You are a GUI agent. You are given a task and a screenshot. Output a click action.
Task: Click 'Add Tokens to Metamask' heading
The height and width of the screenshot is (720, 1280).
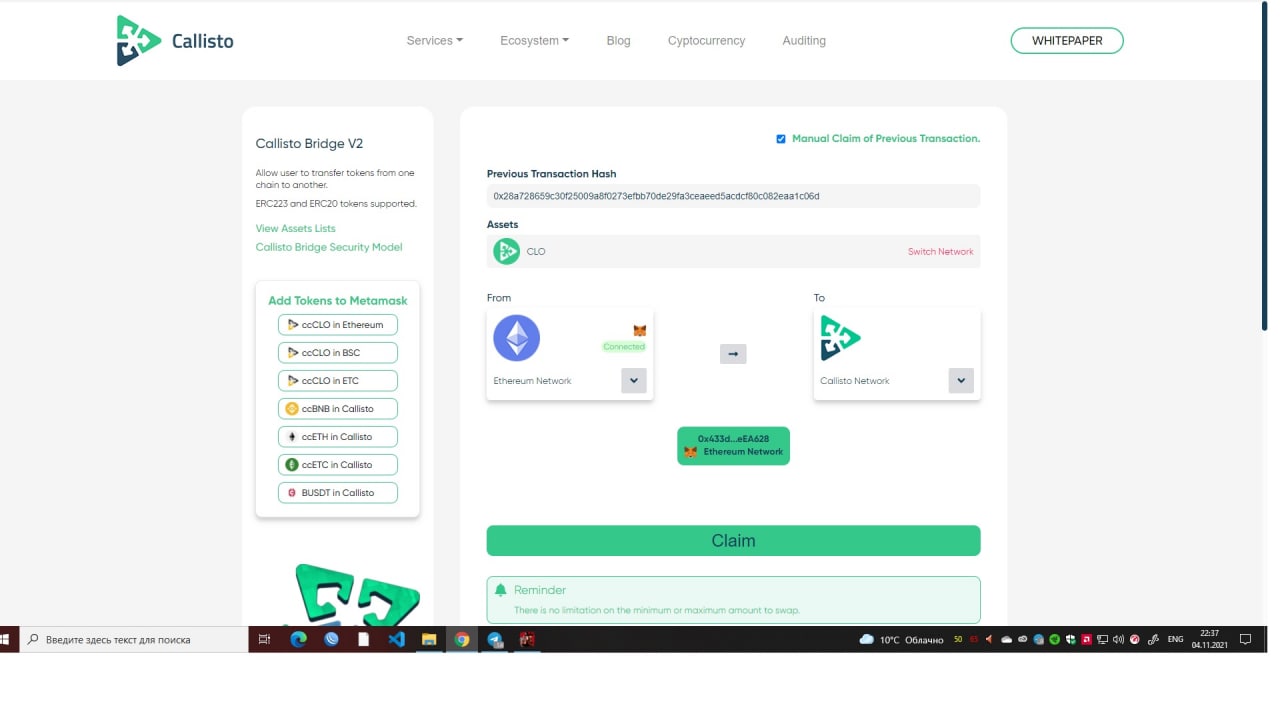pyautogui.click(x=338, y=300)
